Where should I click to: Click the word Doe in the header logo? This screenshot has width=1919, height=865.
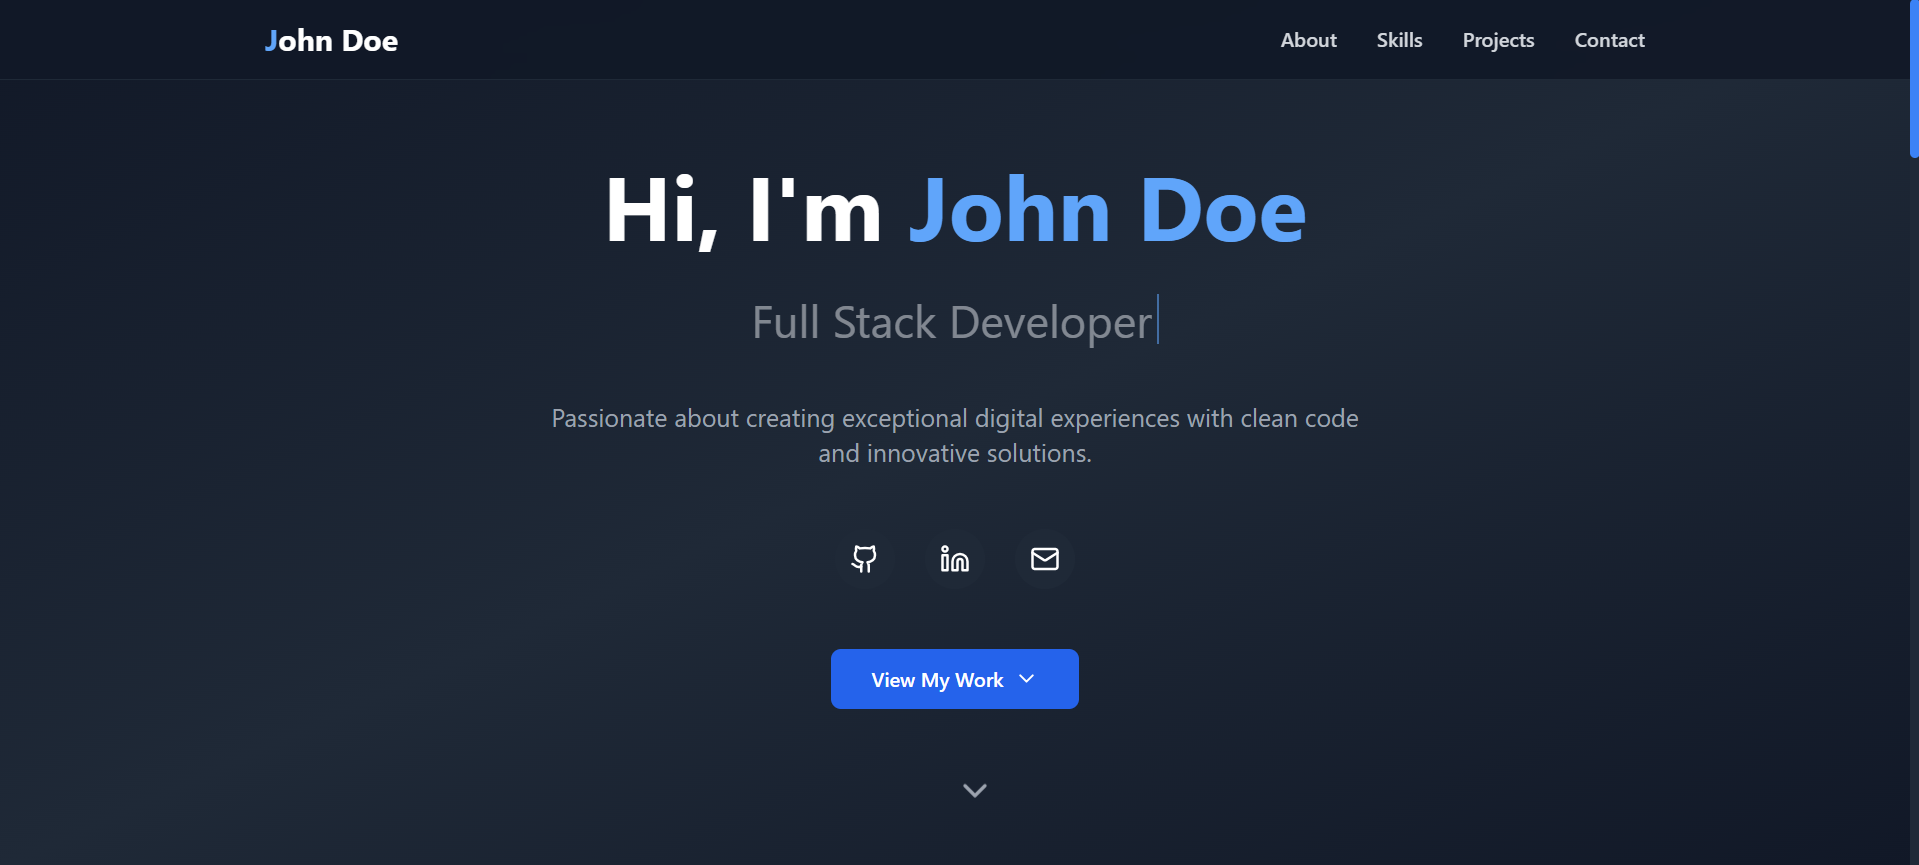tap(370, 41)
